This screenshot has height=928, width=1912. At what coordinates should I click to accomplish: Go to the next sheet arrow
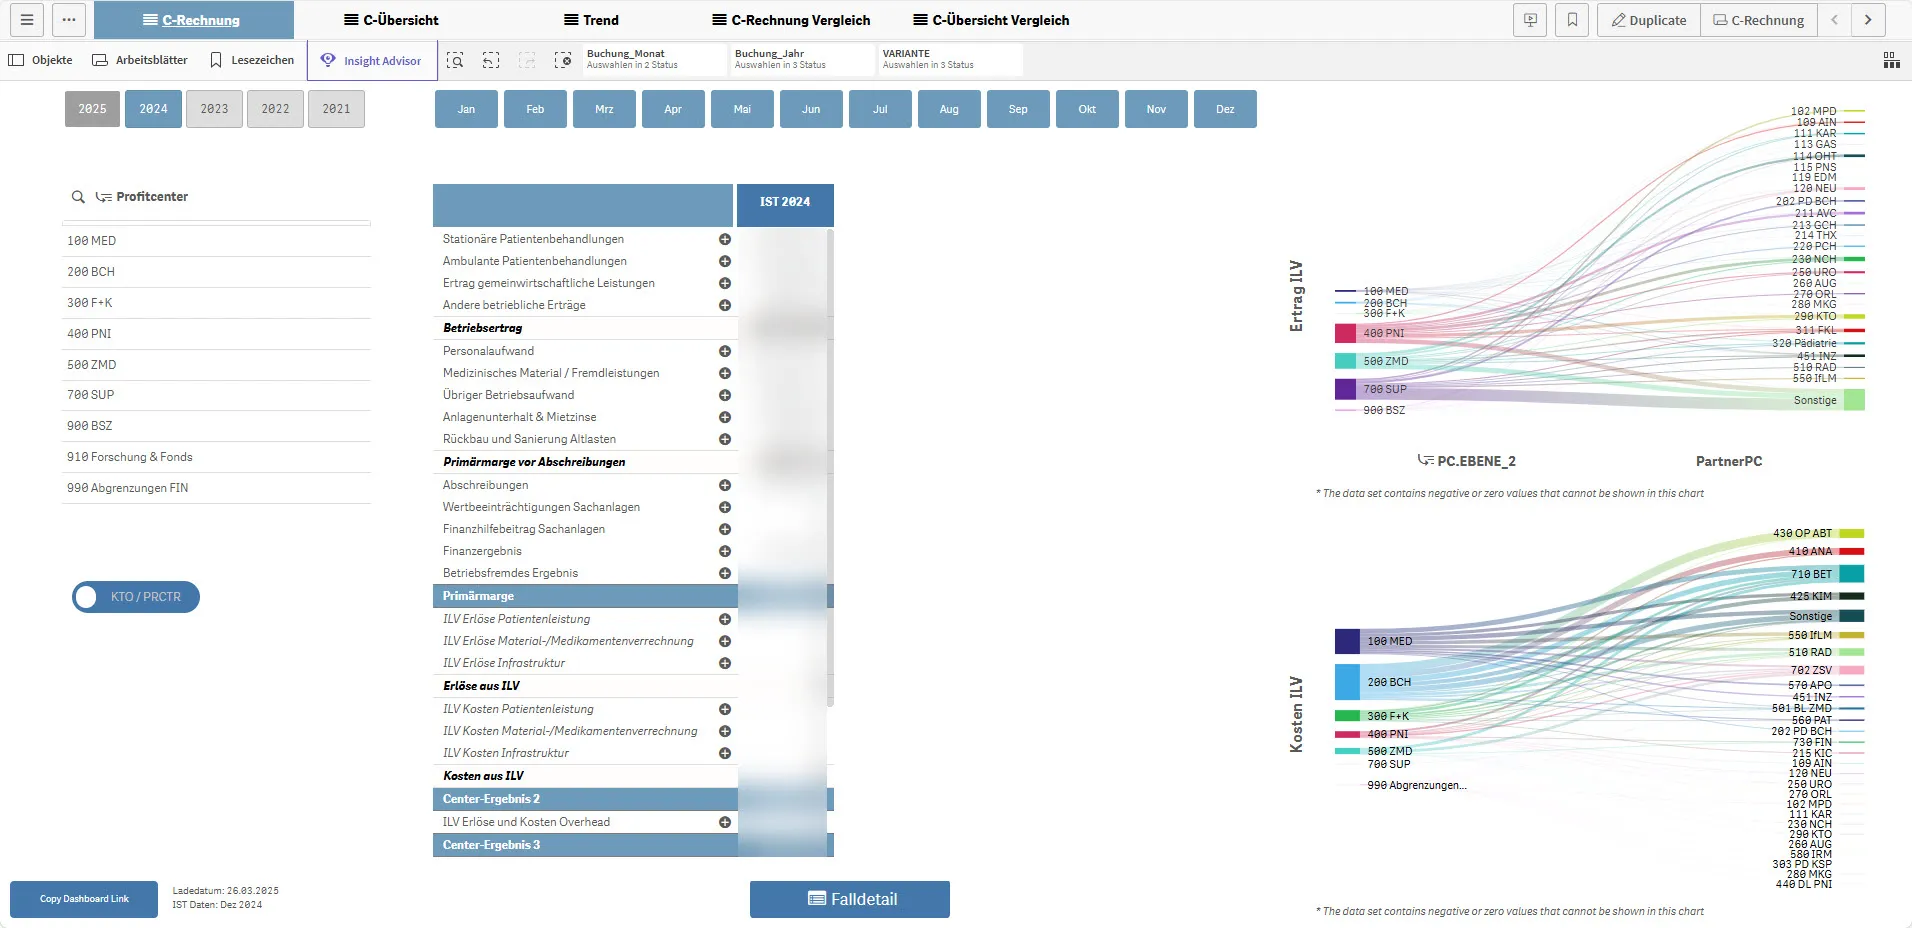[1868, 20]
